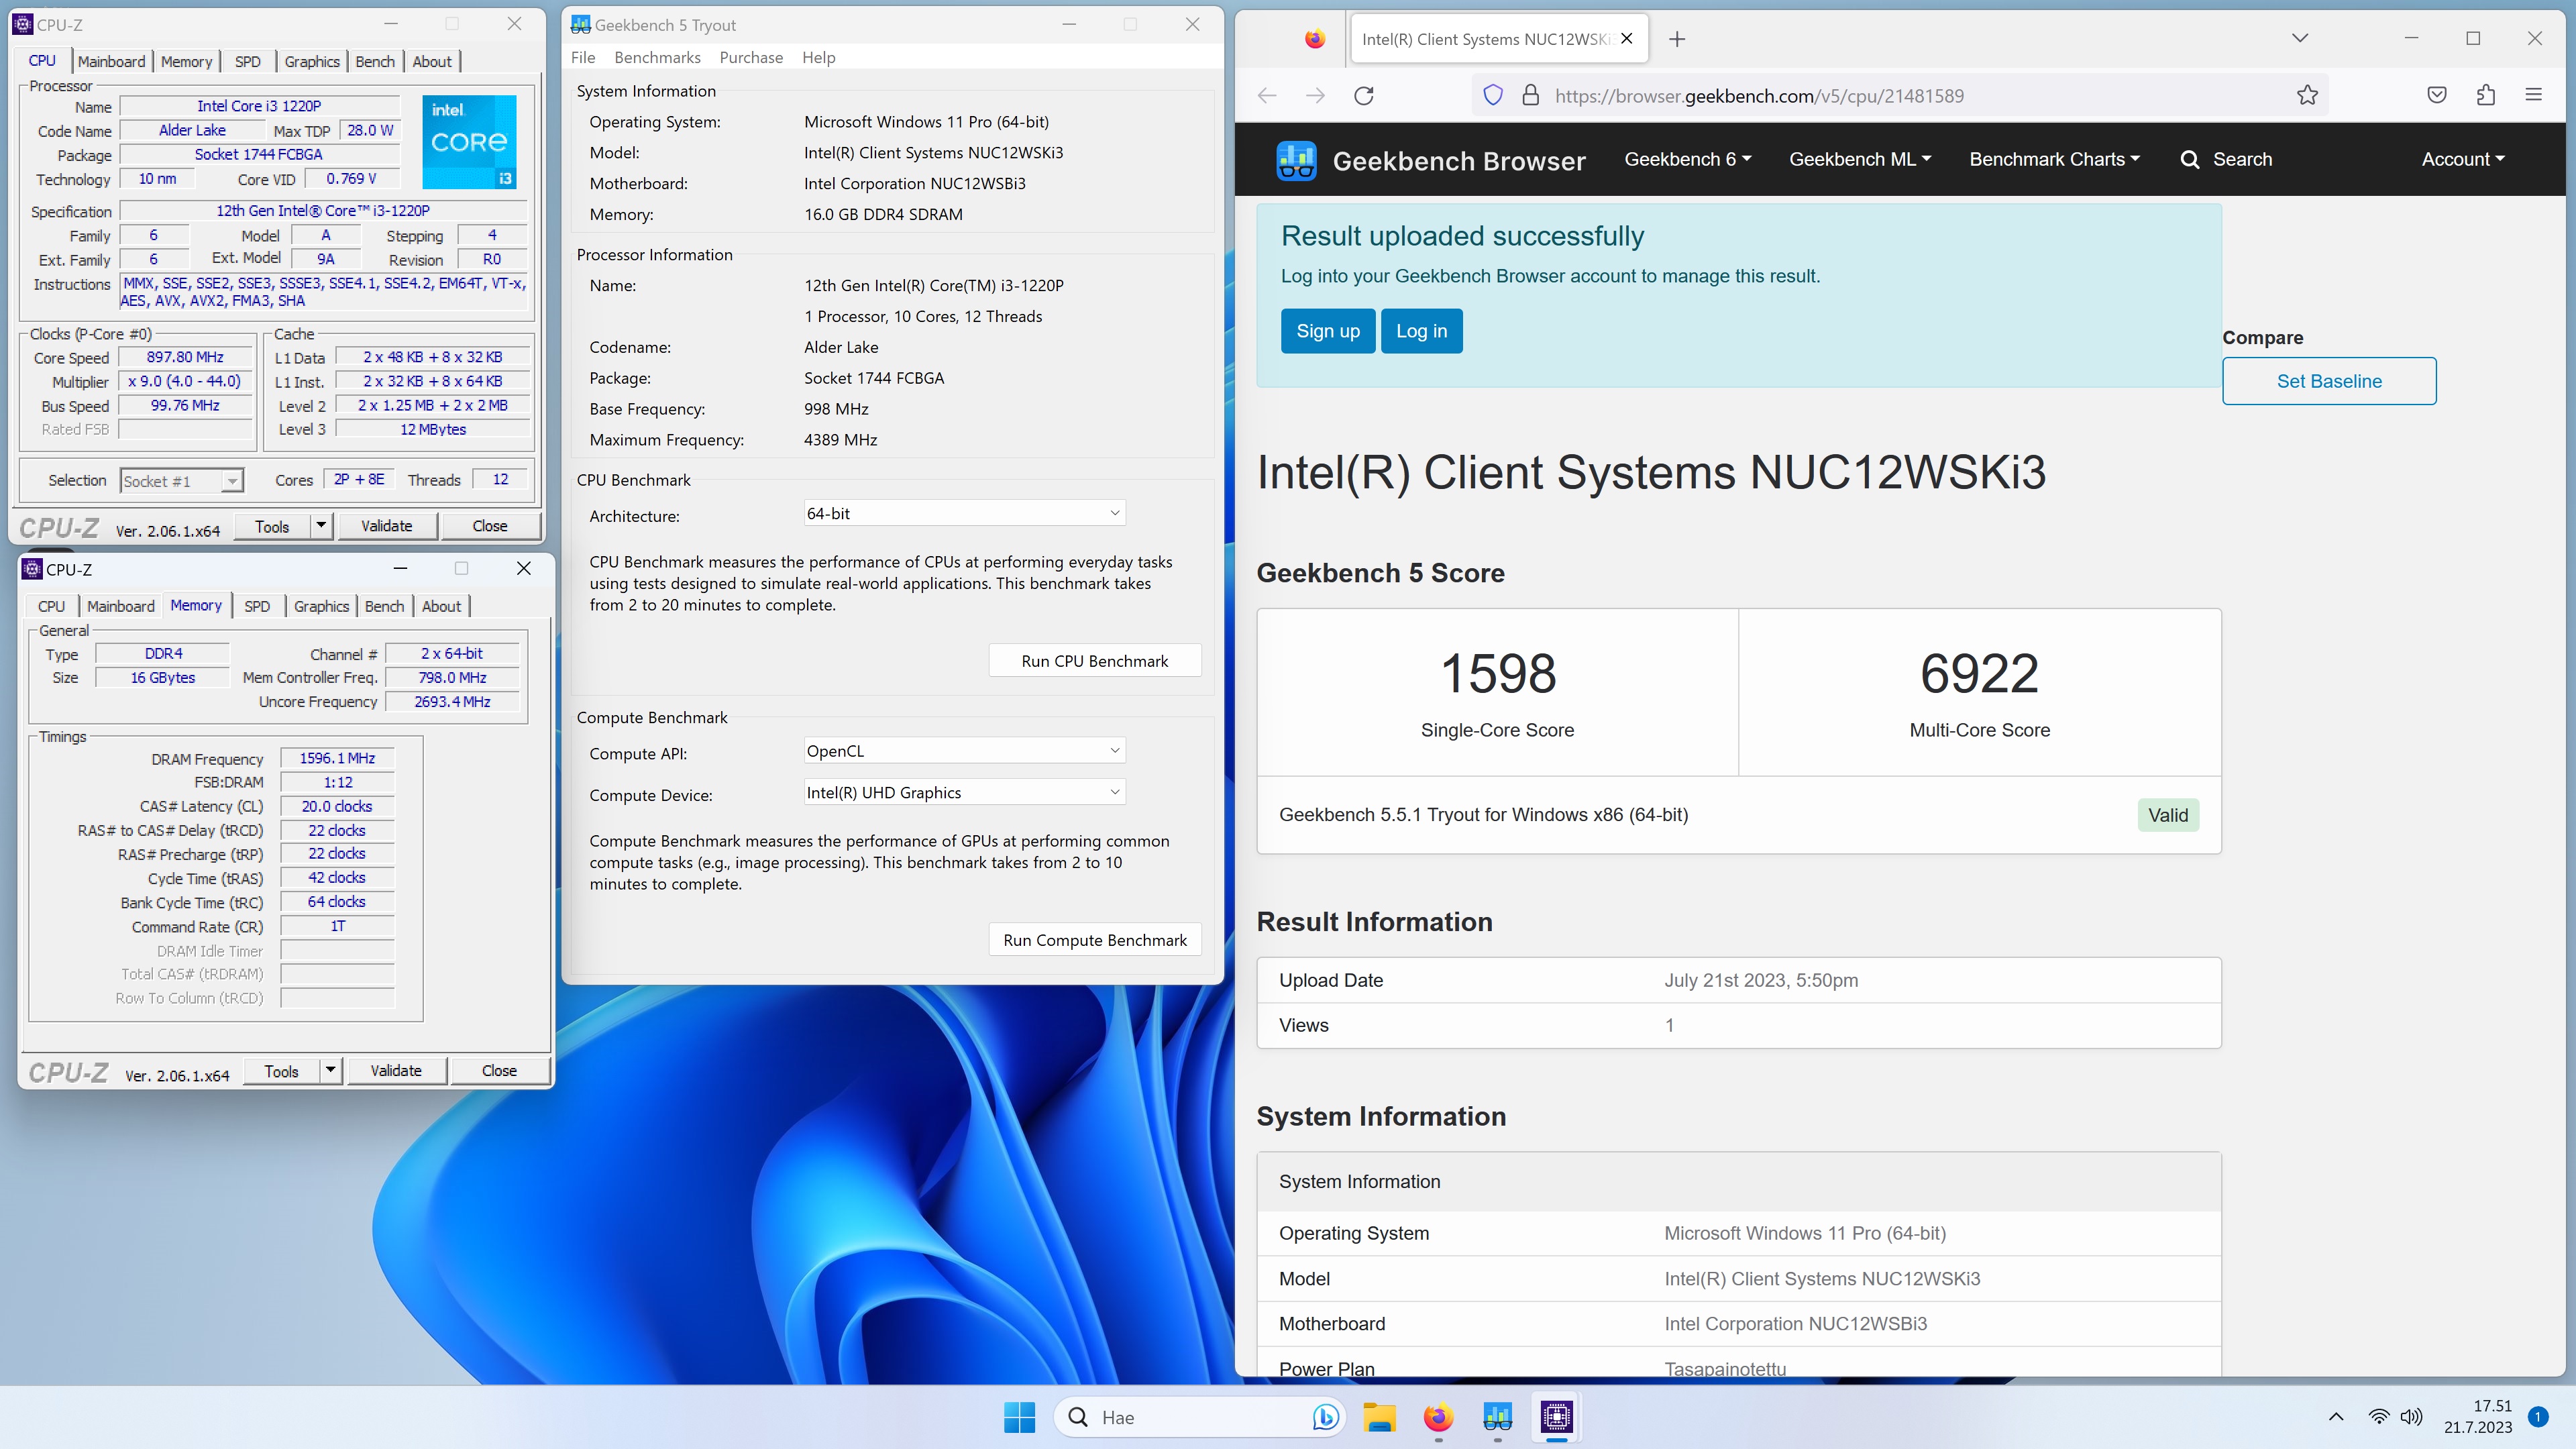
Task: Open the Benchmarks menu in Geekbench 5
Action: pyautogui.click(x=657, y=57)
